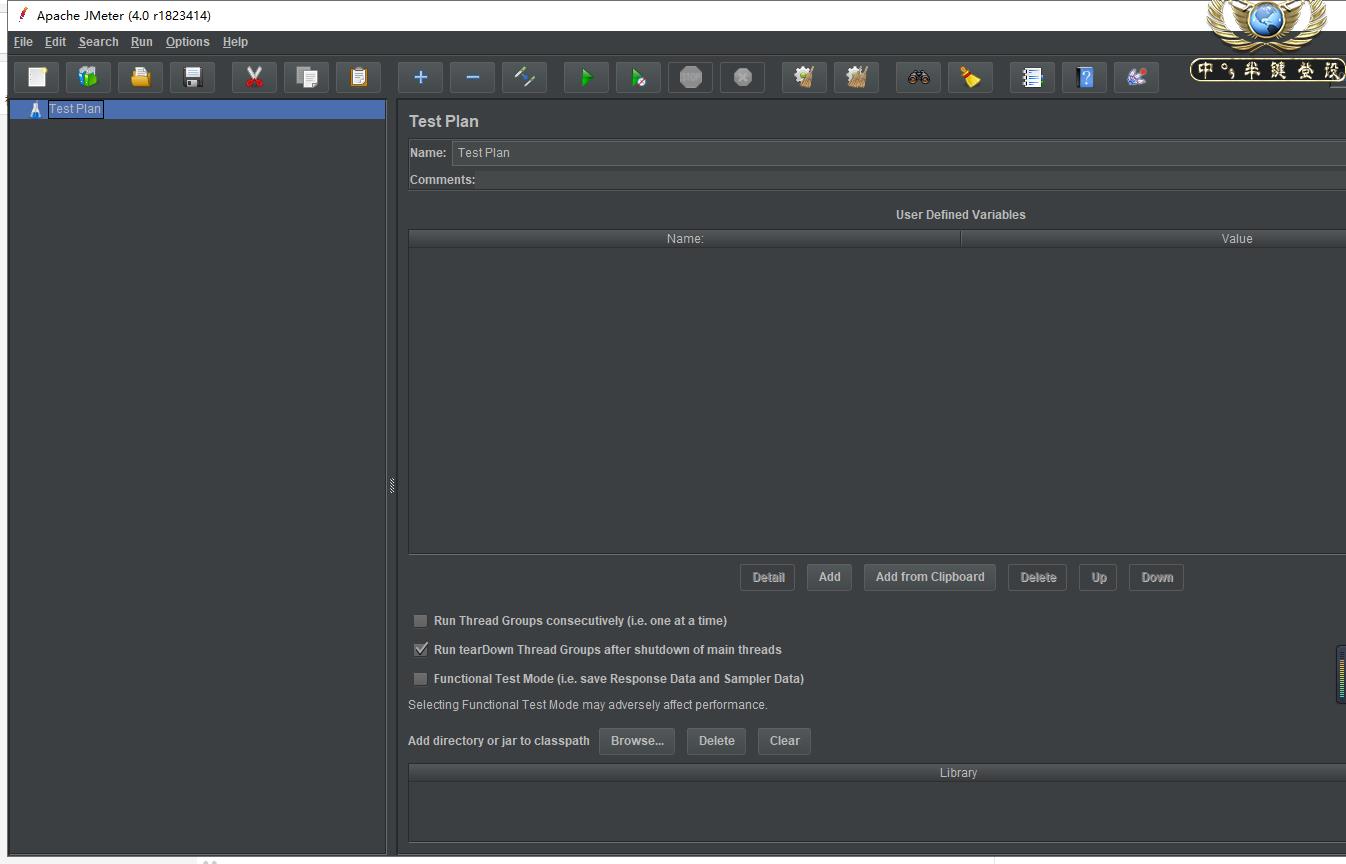Enable Run Thread Groups consecutively checkbox
Viewport: 1346px width, 864px height.
pyautogui.click(x=421, y=621)
